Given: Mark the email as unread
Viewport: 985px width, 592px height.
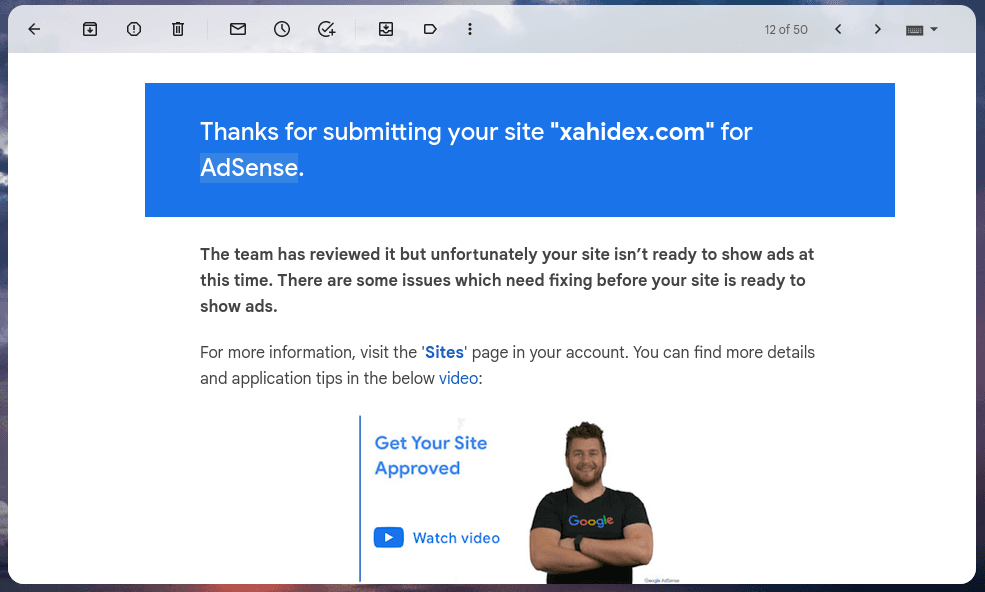Looking at the screenshot, I should pyautogui.click(x=237, y=29).
